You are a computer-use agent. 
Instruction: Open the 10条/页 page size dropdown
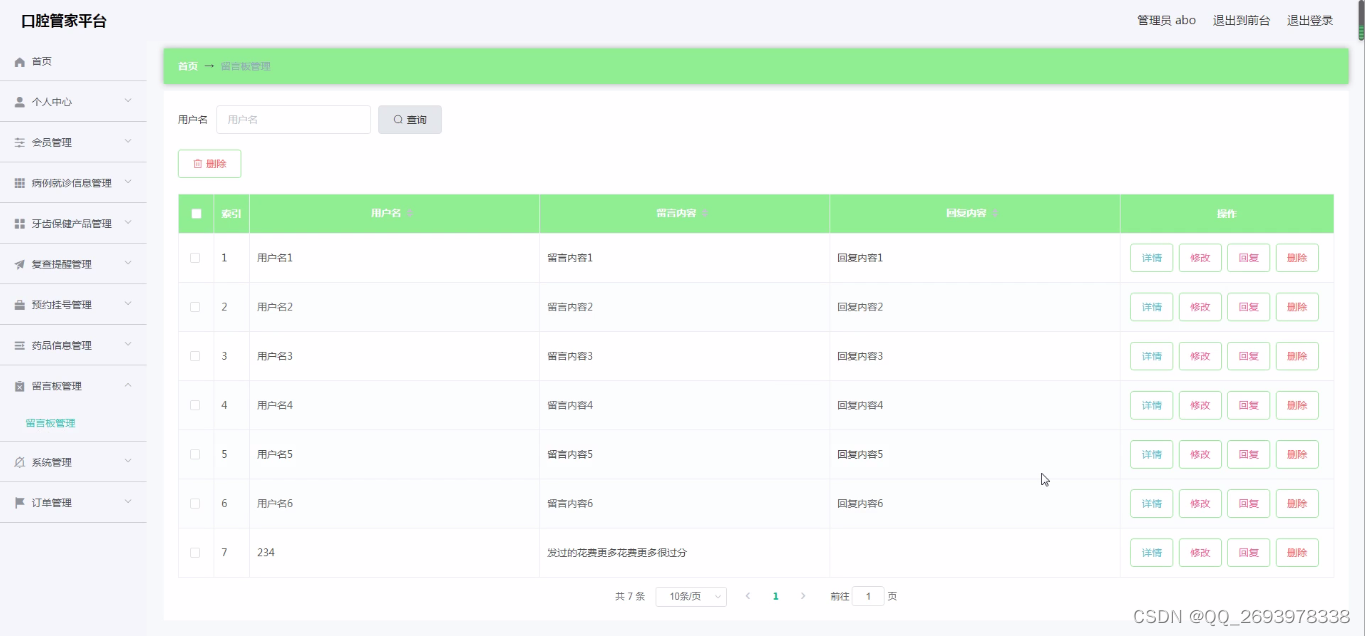691,597
